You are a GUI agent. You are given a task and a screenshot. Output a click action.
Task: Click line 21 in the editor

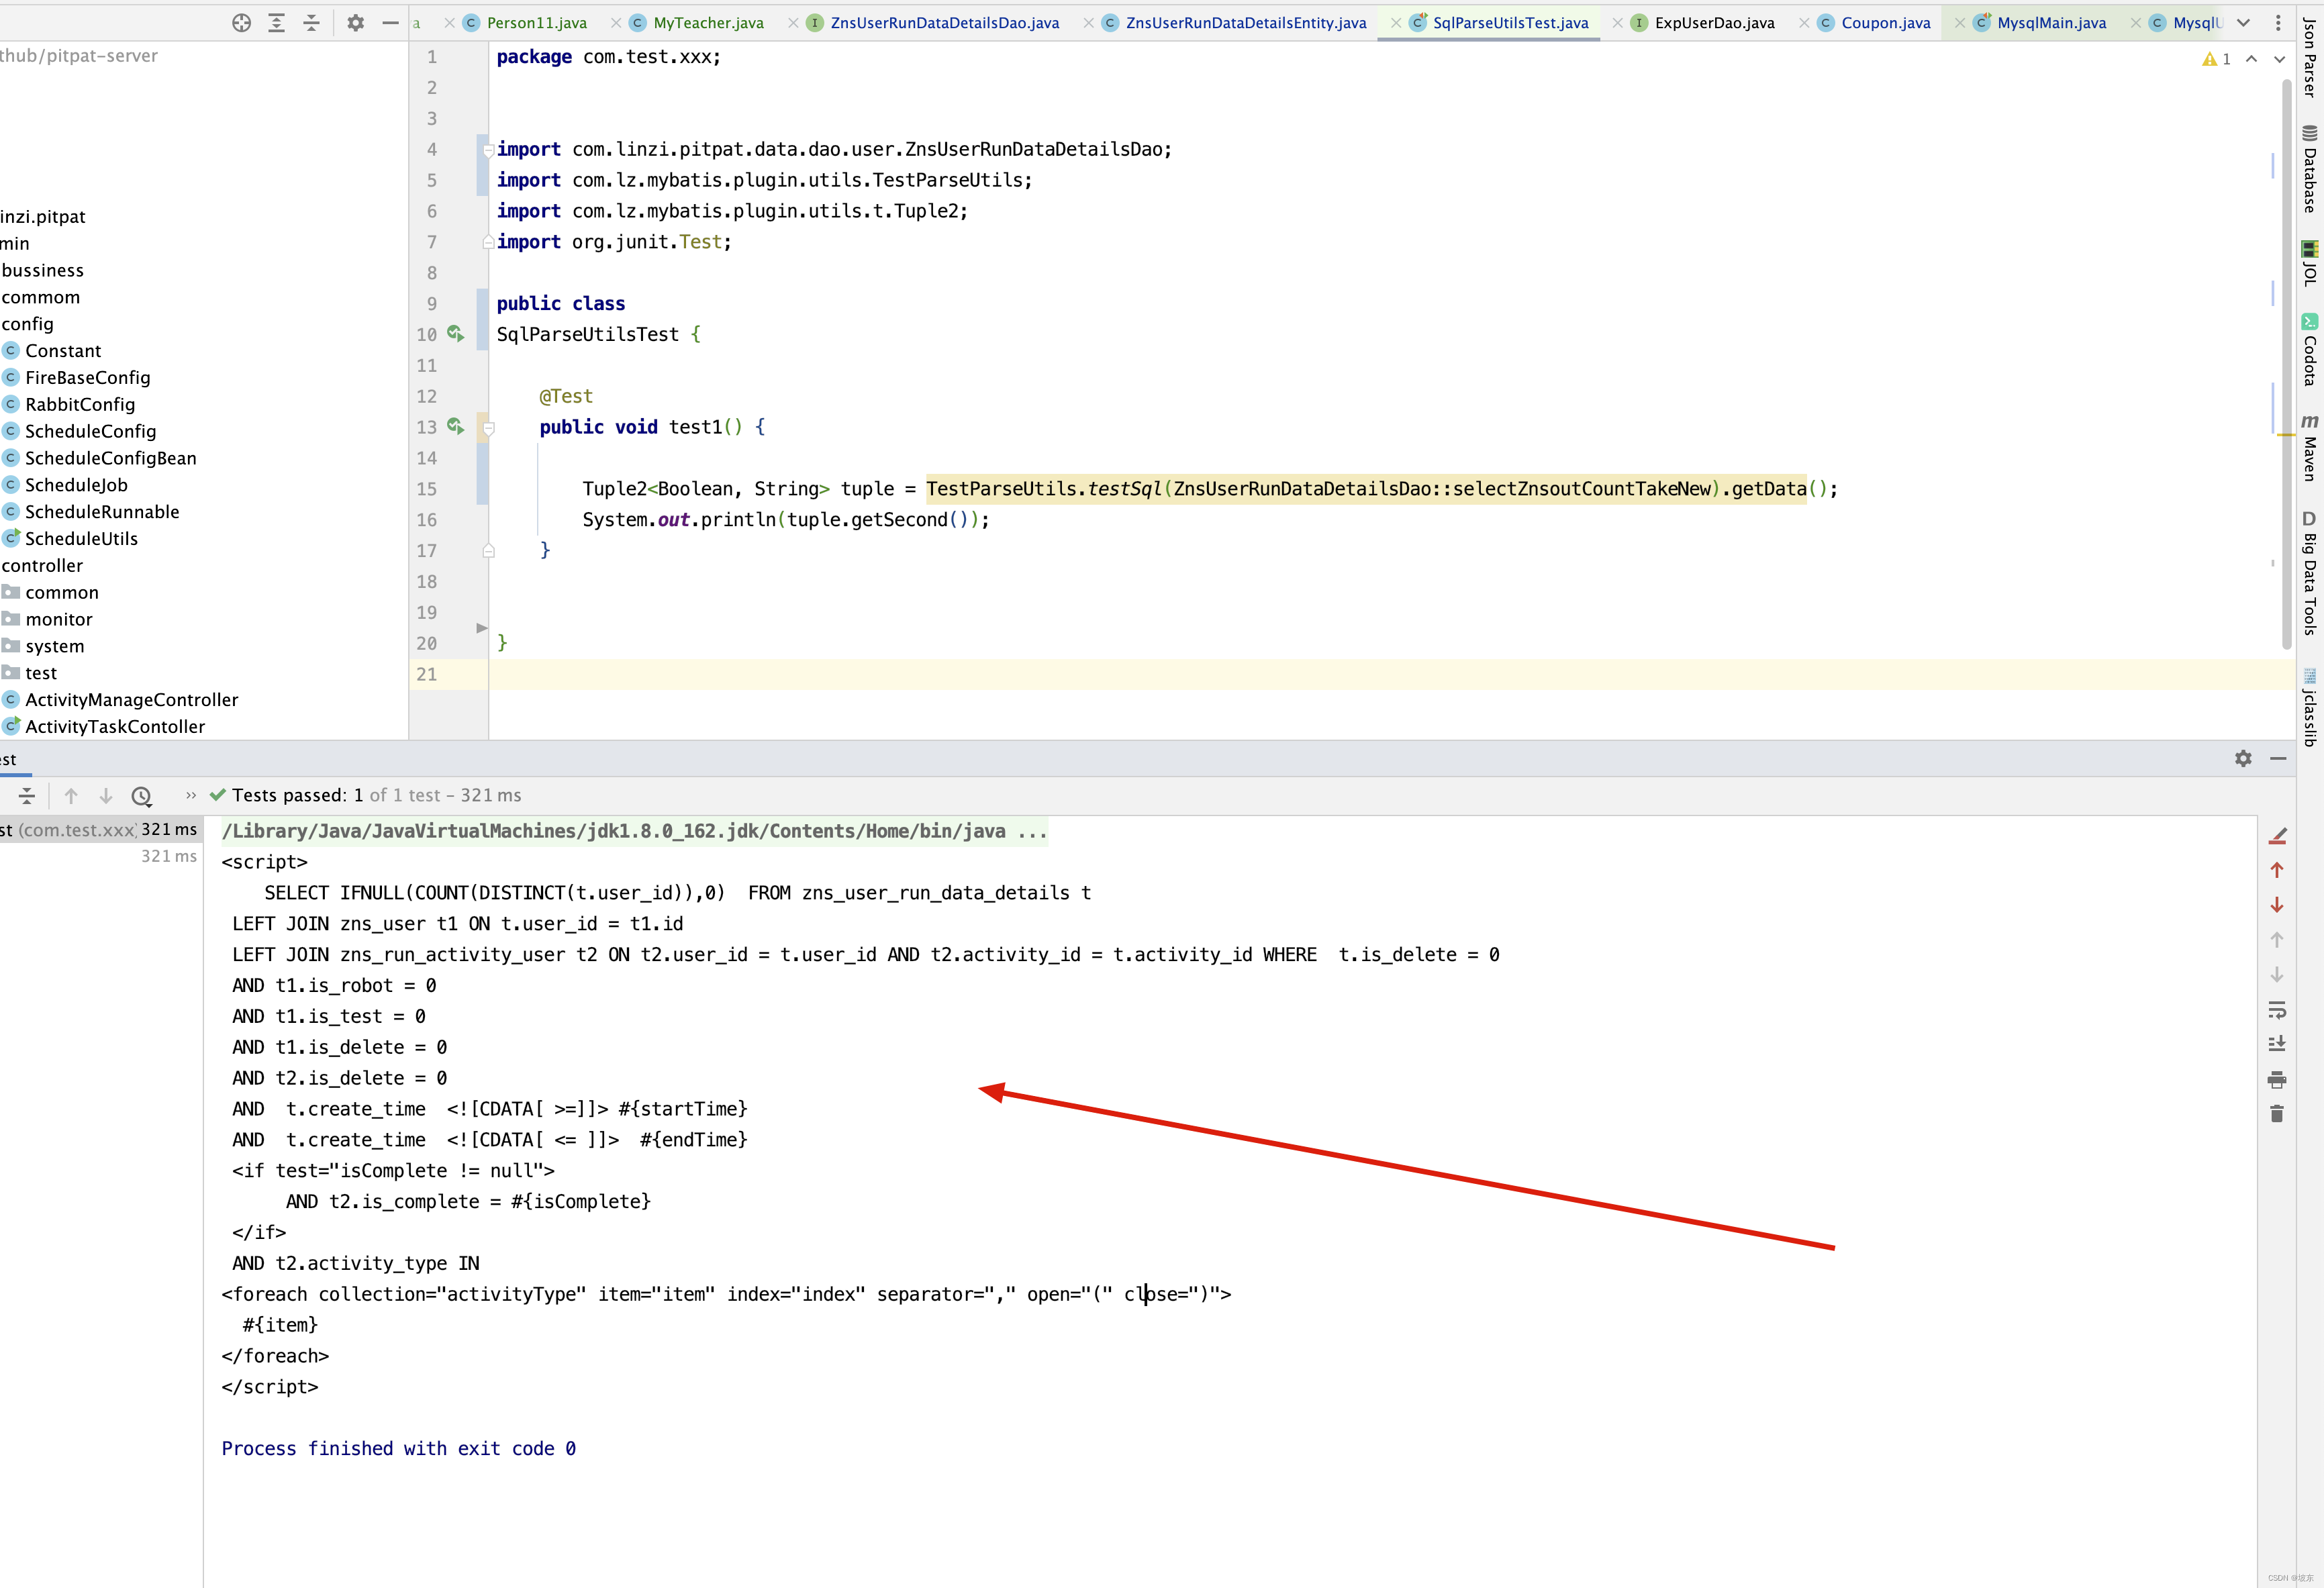[1391, 674]
